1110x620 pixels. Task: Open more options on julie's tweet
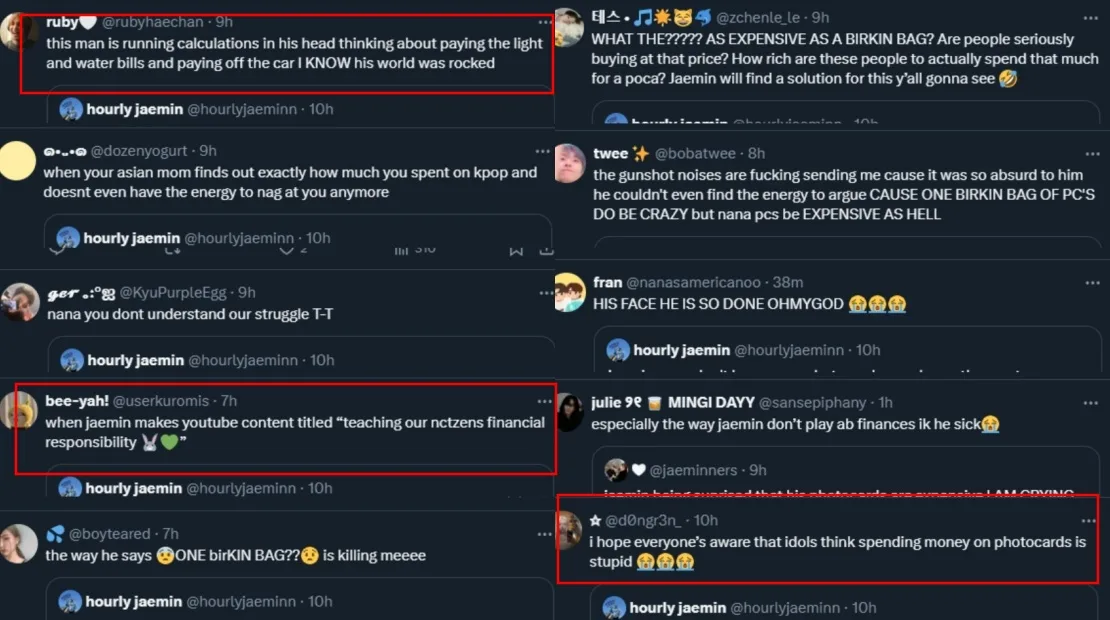[1090, 402]
